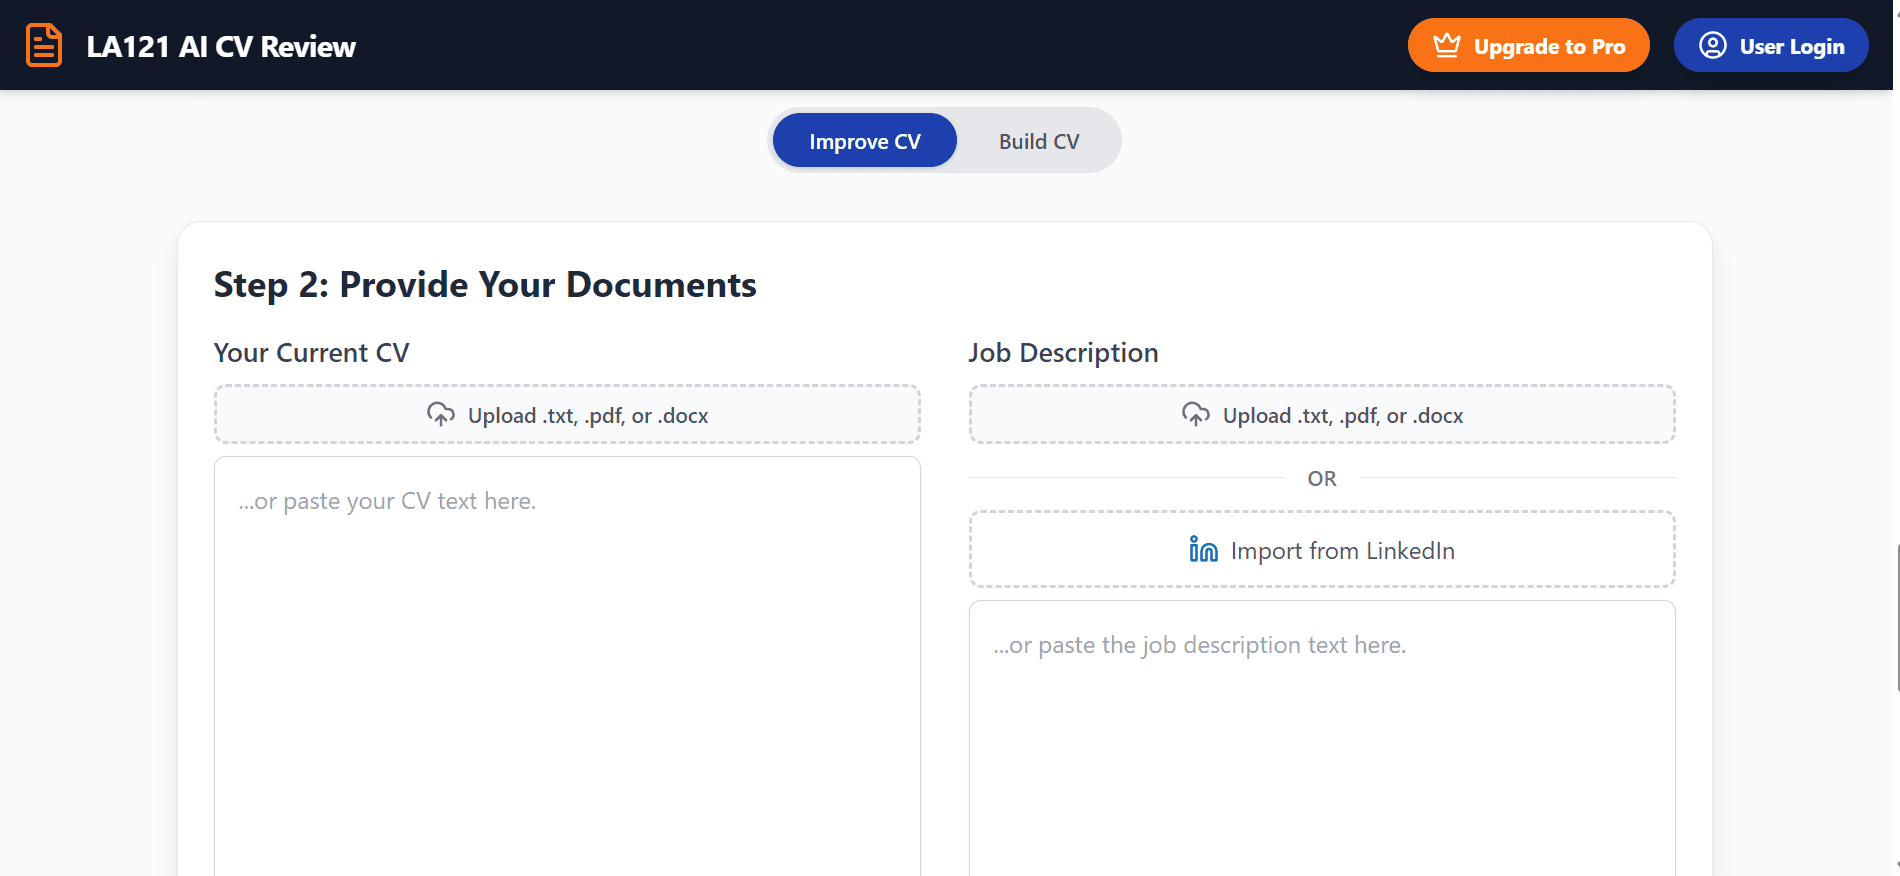Image resolution: width=1900 pixels, height=876 pixels.
Task: Click the Your Current CV label
Action: coord(311,353)
